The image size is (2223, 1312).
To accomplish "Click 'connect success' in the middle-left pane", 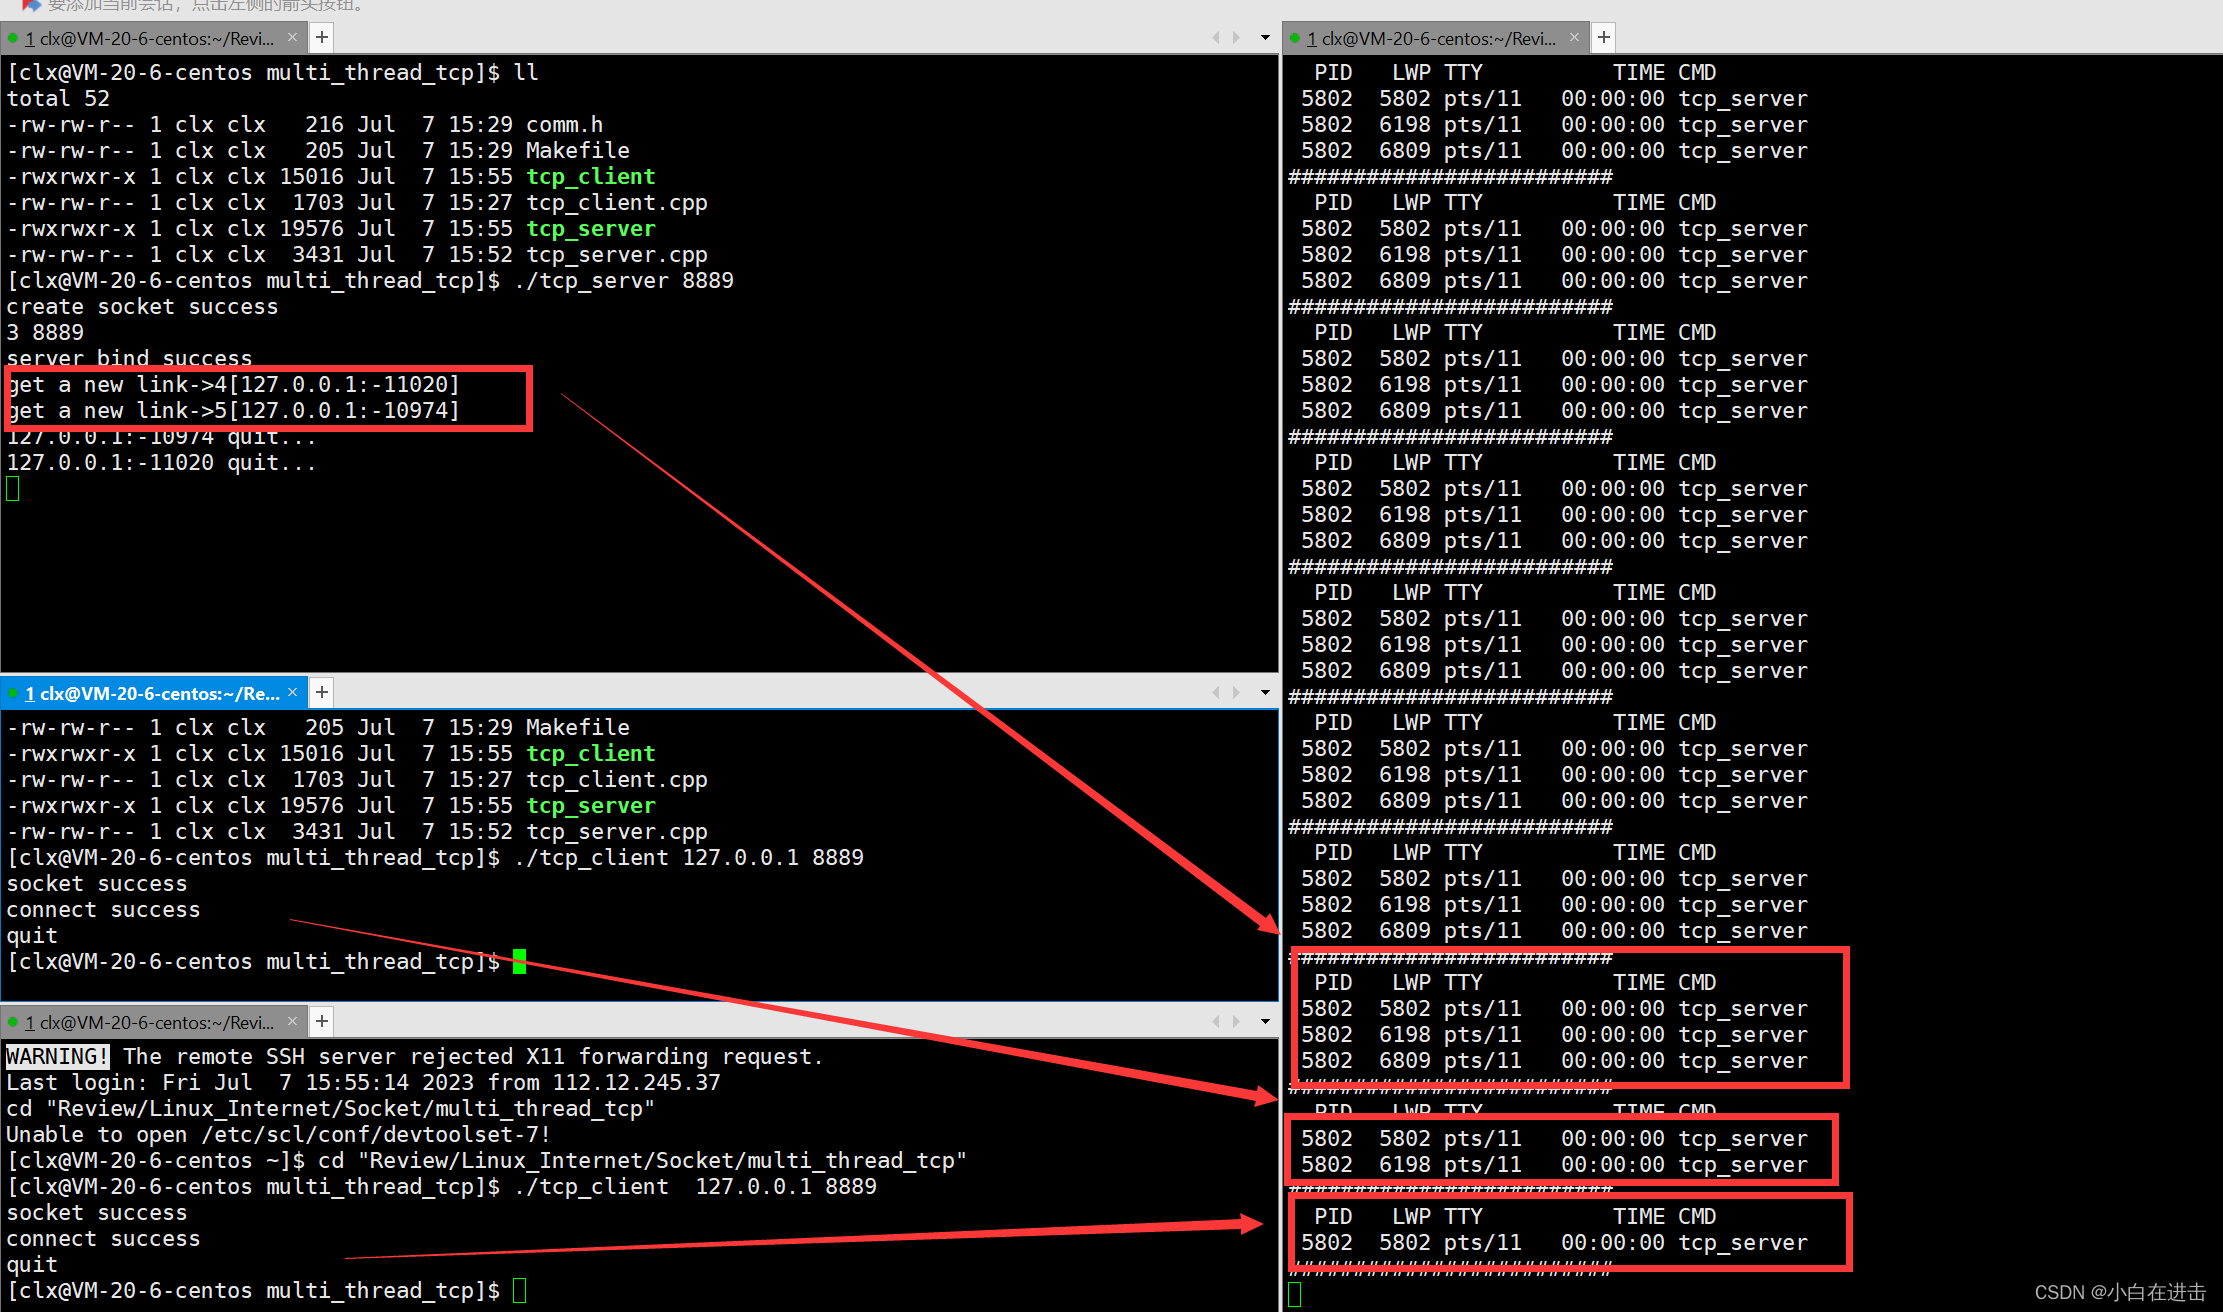I will click(x=103, y=909).
